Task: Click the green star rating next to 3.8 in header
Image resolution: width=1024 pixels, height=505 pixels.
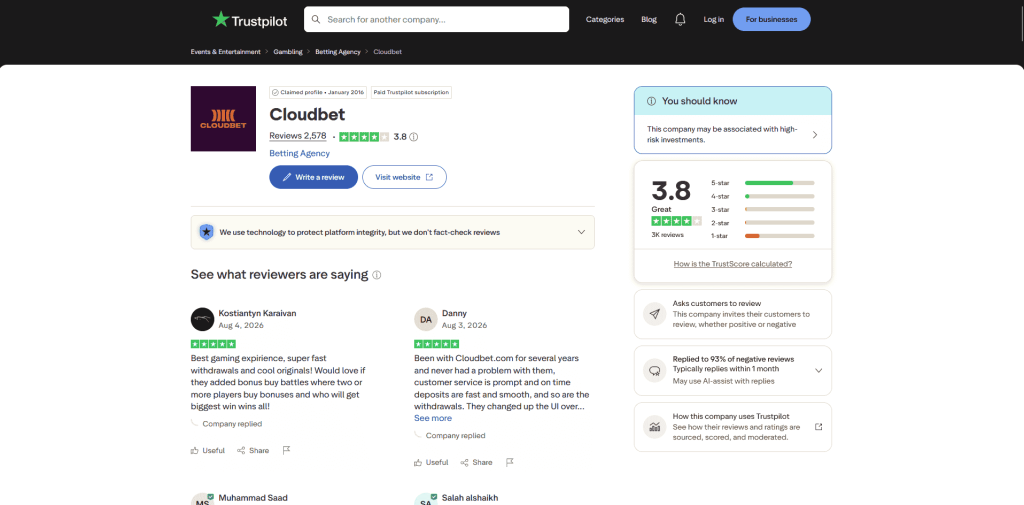Action: click(x=364, y=137)
